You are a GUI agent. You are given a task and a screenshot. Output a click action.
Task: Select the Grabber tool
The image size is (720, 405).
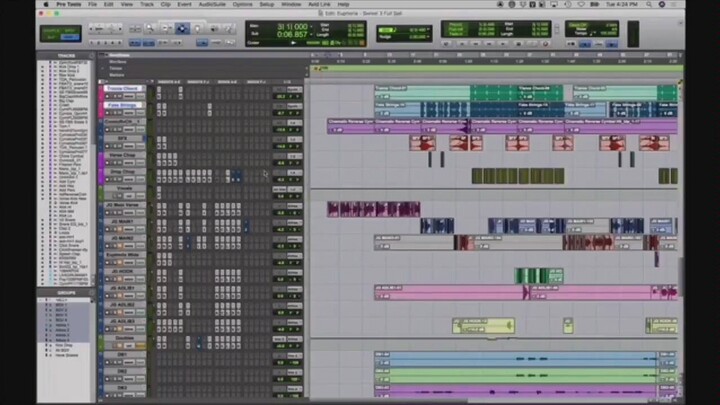coord(197,28)
